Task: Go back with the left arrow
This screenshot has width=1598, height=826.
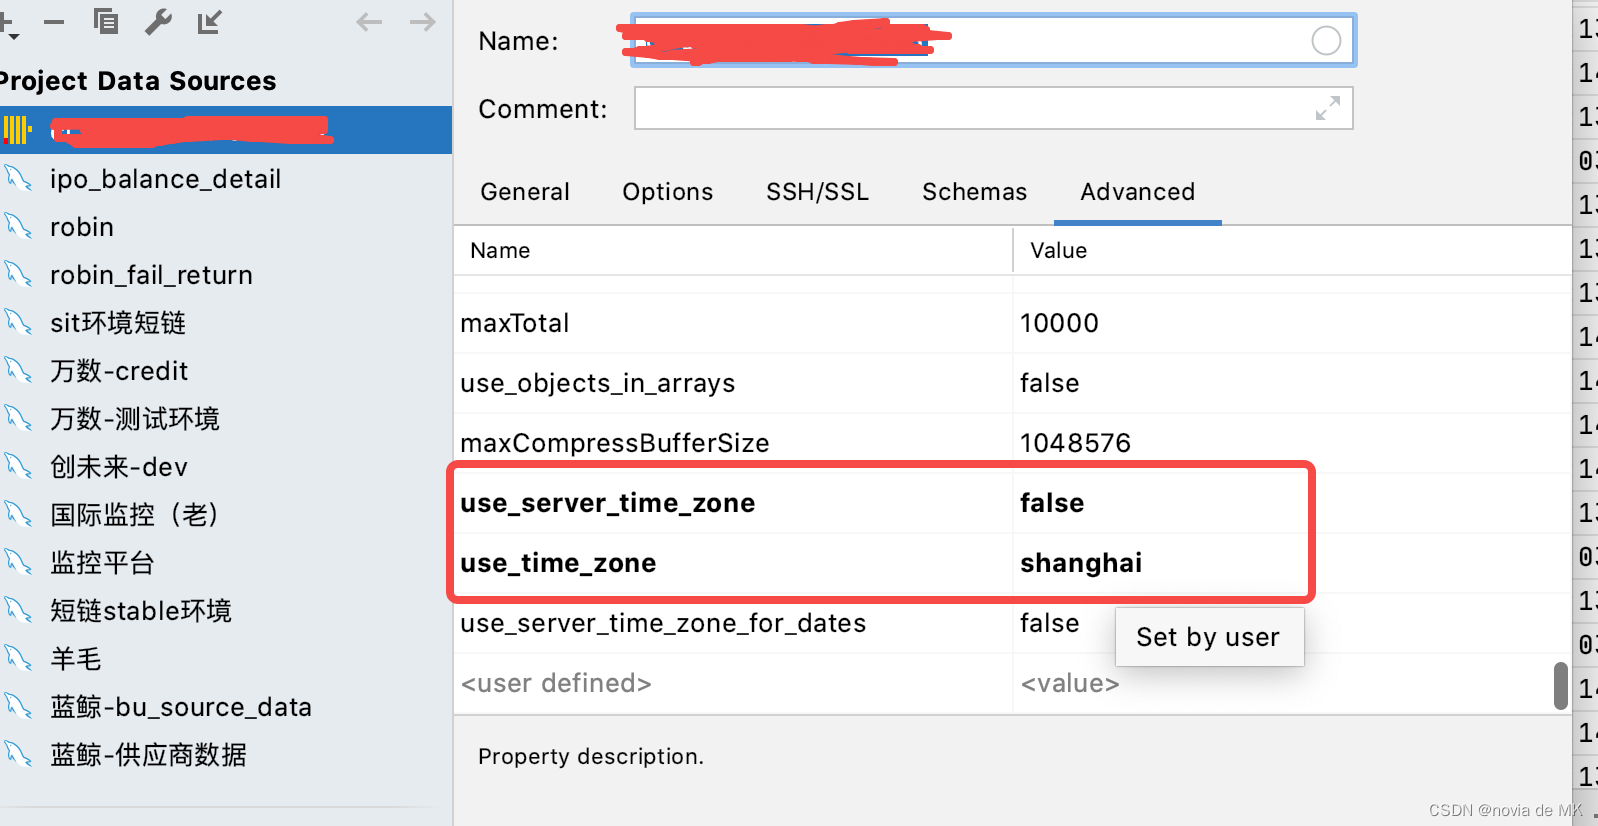Action: (x=369, y=22)
